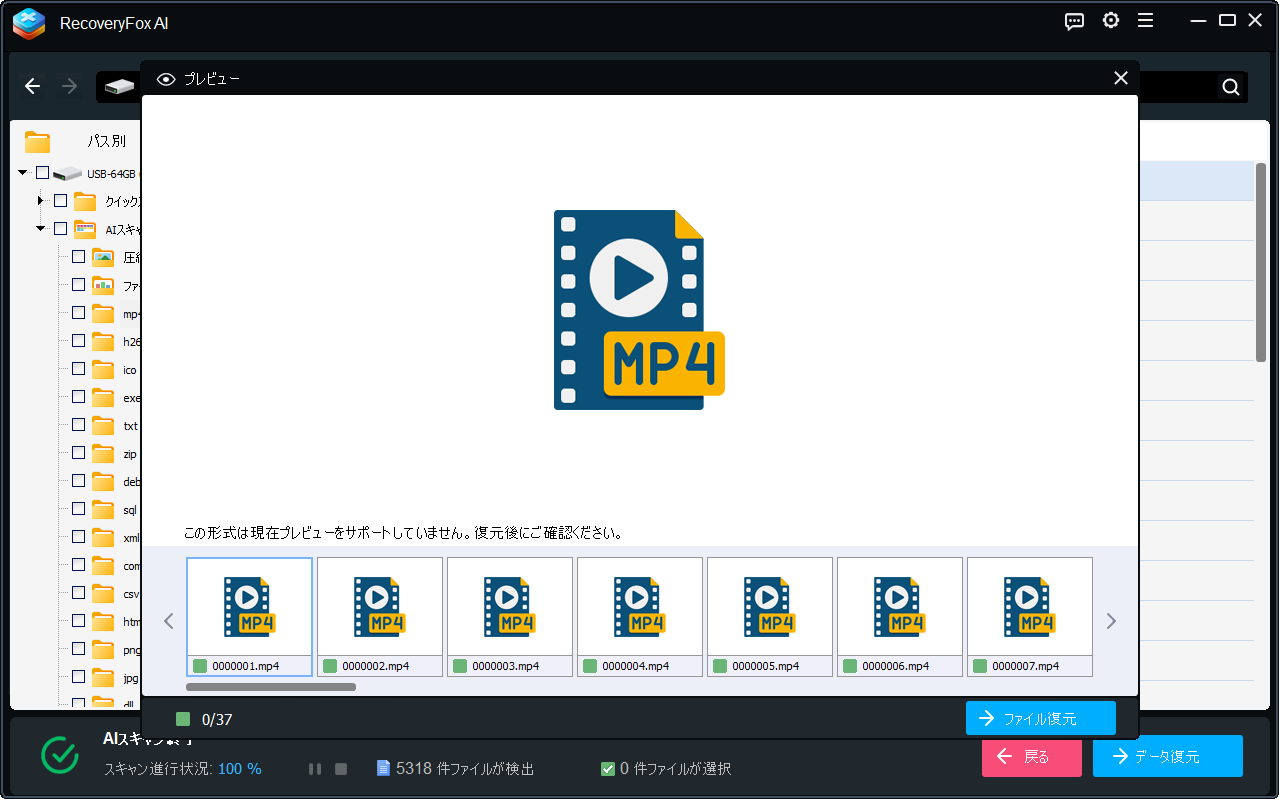Open the xml folder in tree
Viewport: 1280px width, 800px height.
[103, 538]
